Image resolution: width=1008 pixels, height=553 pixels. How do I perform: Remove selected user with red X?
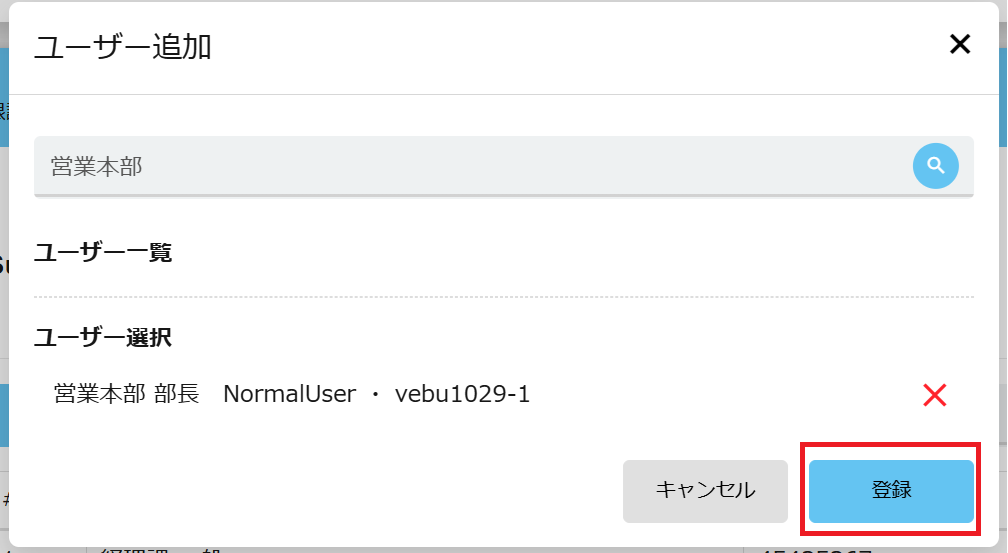[934, 395]
